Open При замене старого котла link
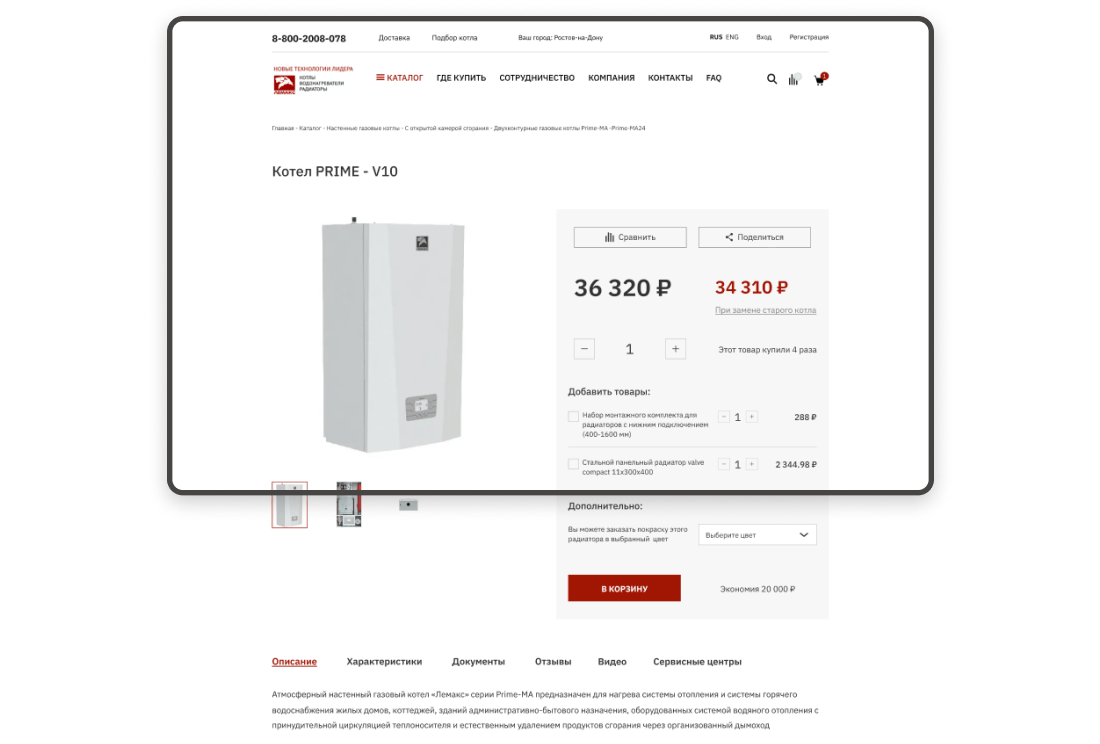This screenshot has width=1100, height=744. (x=765, y=310)
